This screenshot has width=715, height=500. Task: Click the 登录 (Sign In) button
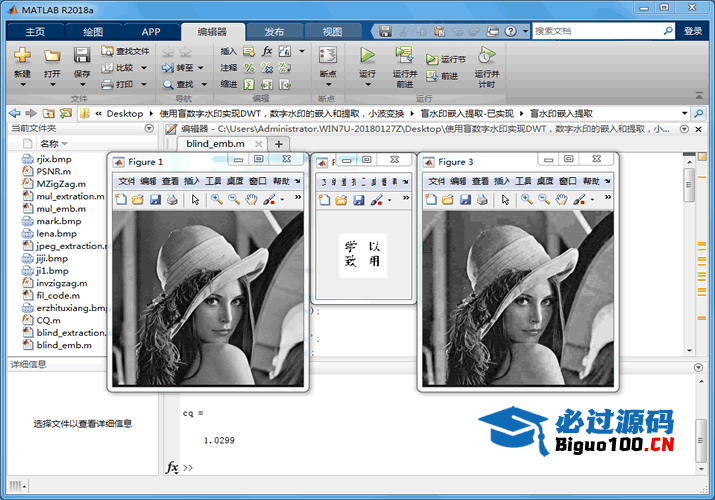693,31
